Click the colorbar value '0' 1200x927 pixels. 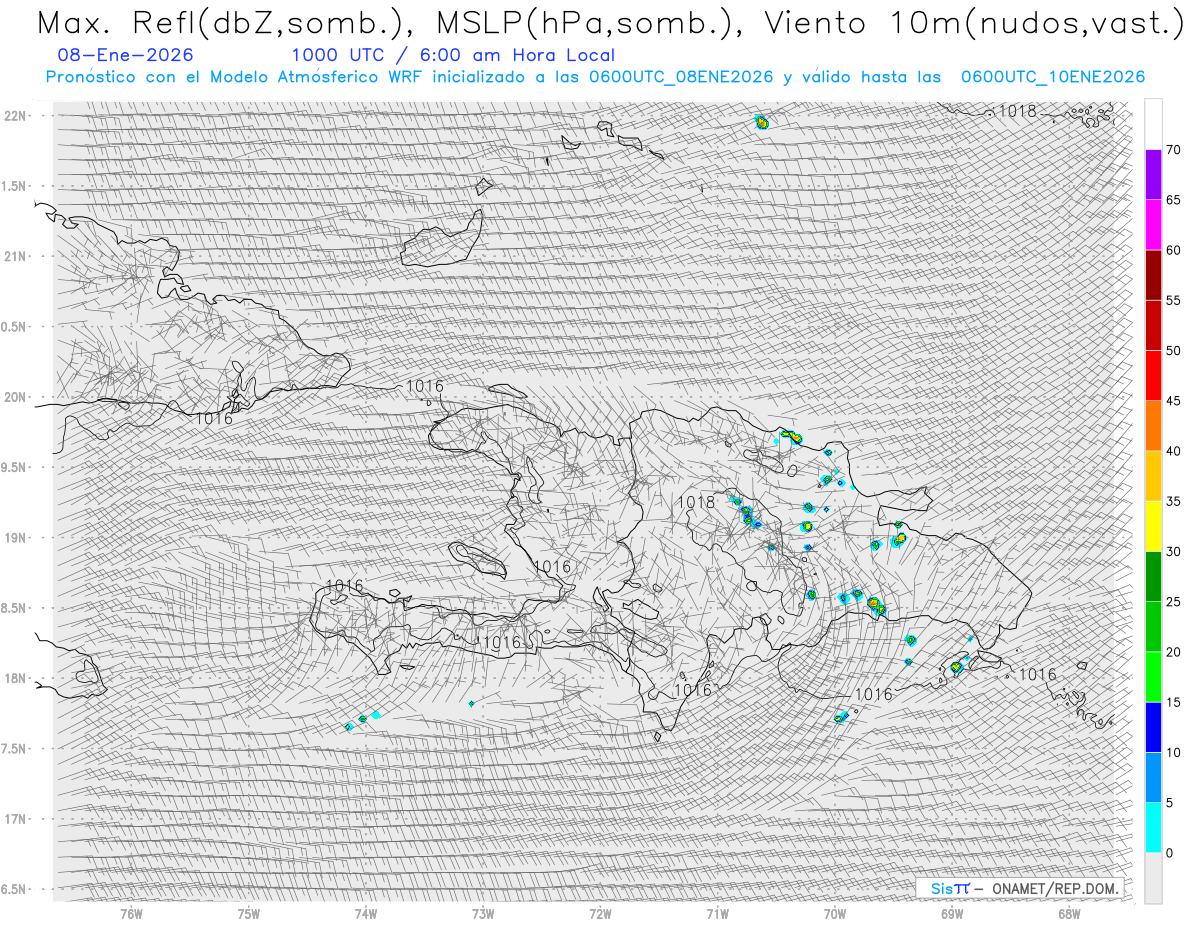click(x=1169, y=852)
